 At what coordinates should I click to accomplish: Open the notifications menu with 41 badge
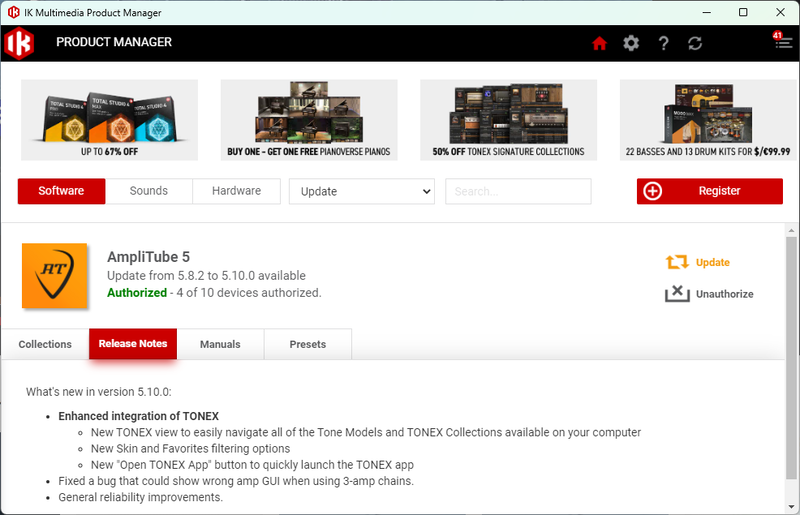click(x=782, y=40)
